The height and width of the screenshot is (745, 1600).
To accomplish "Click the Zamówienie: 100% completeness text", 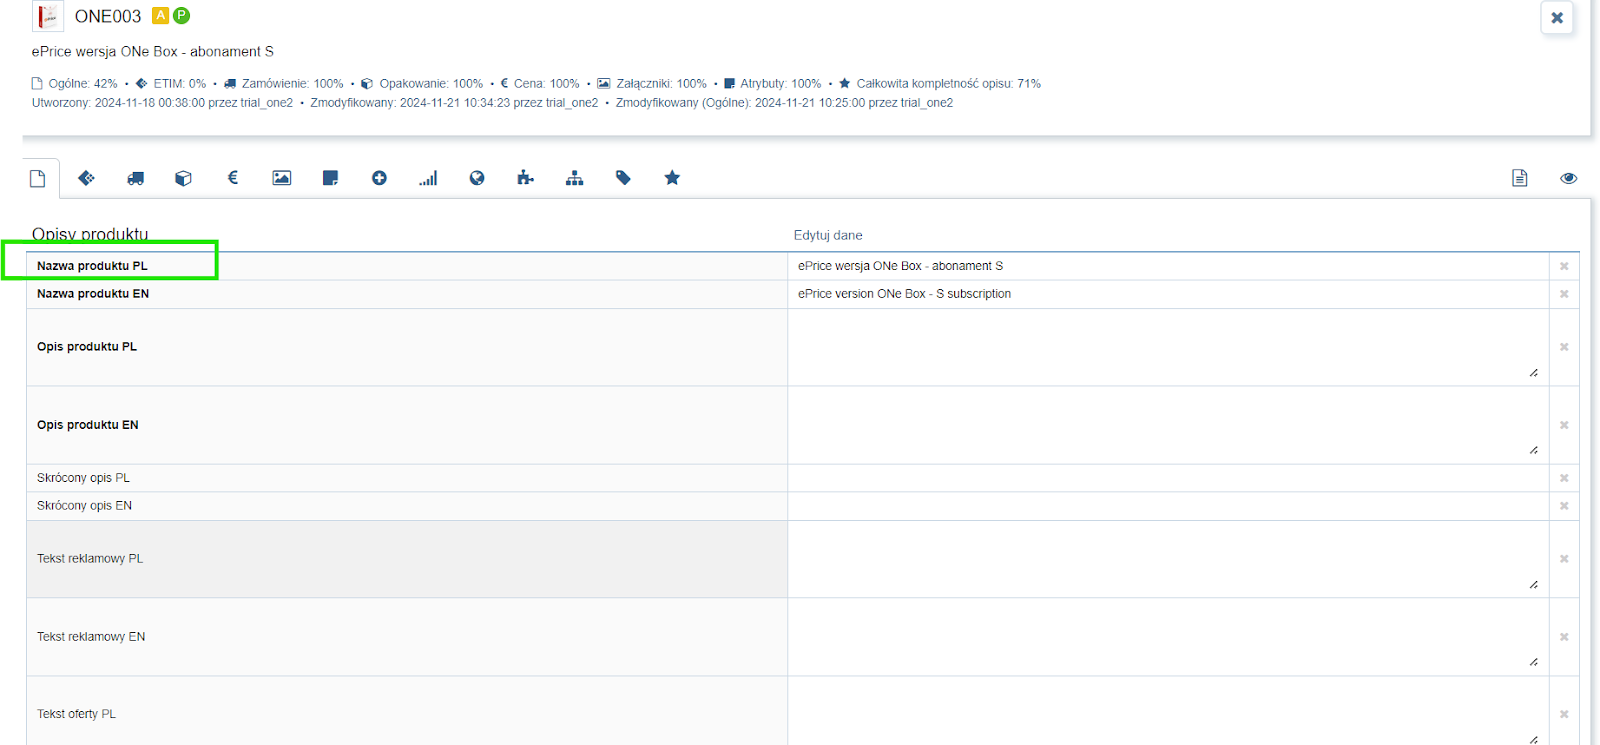I will [x=293, y=84].
